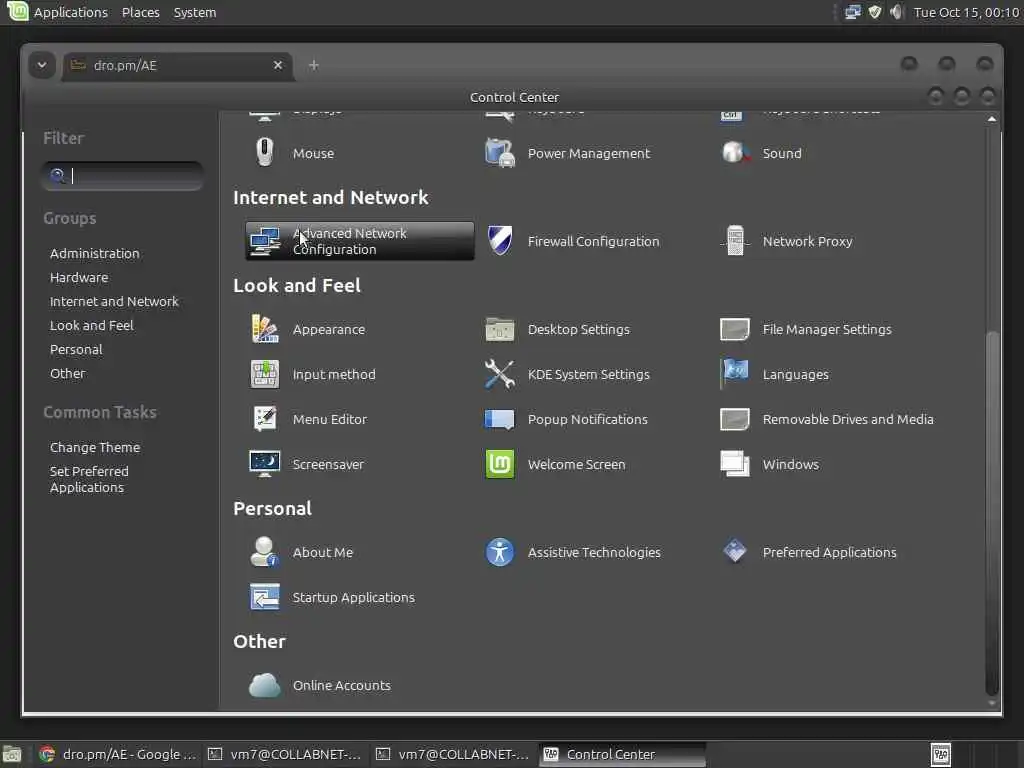Open Windows settings icon
The height and width of the screenshot is (768, 1024).
coord(735,464)
